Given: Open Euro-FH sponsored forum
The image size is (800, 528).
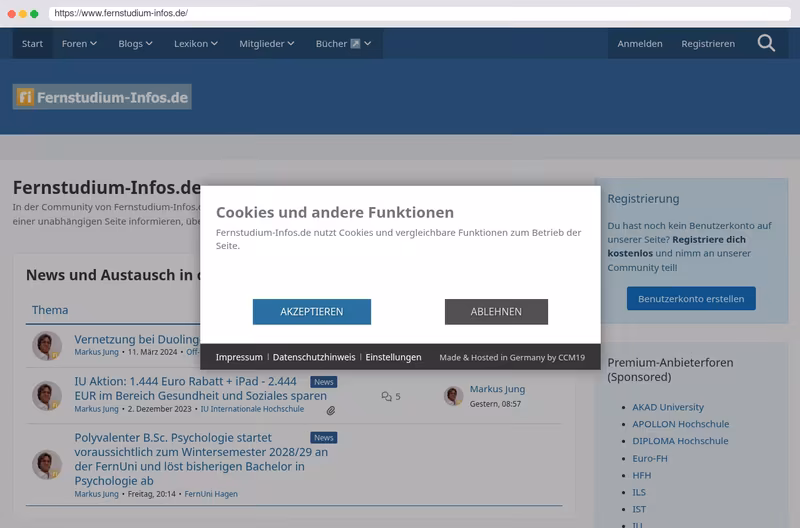Looking at the screenshot, I should [x=649, y=458].
